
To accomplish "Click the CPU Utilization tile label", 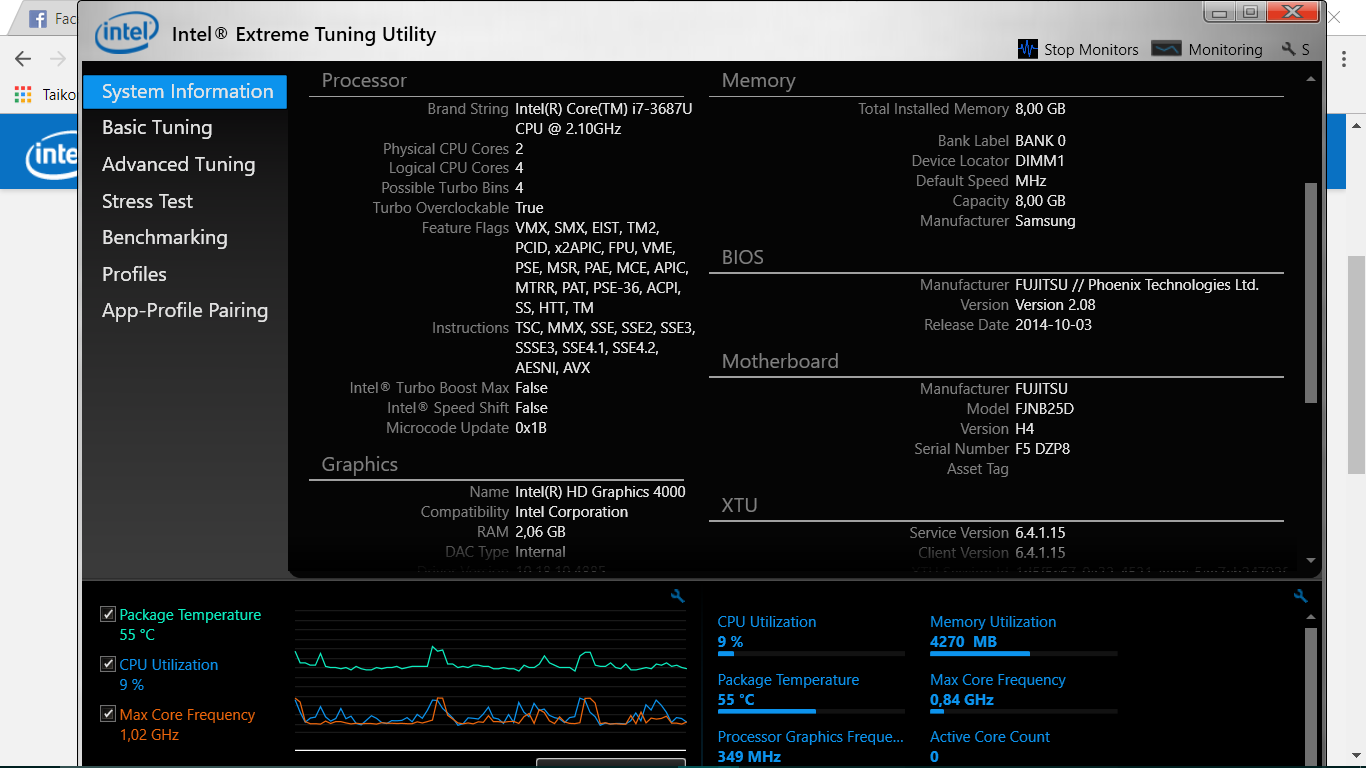I will tap(767, 622).
